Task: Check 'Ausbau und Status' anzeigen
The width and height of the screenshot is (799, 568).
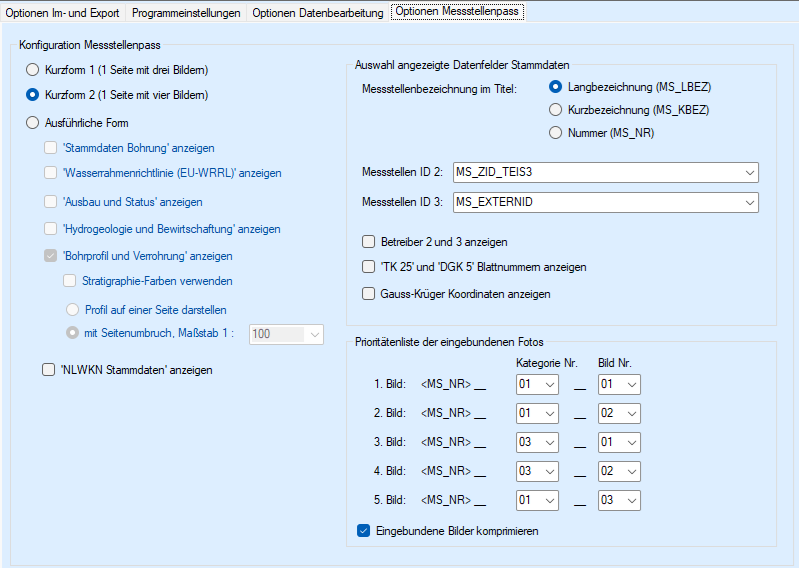Action: [x=50, y=202]
